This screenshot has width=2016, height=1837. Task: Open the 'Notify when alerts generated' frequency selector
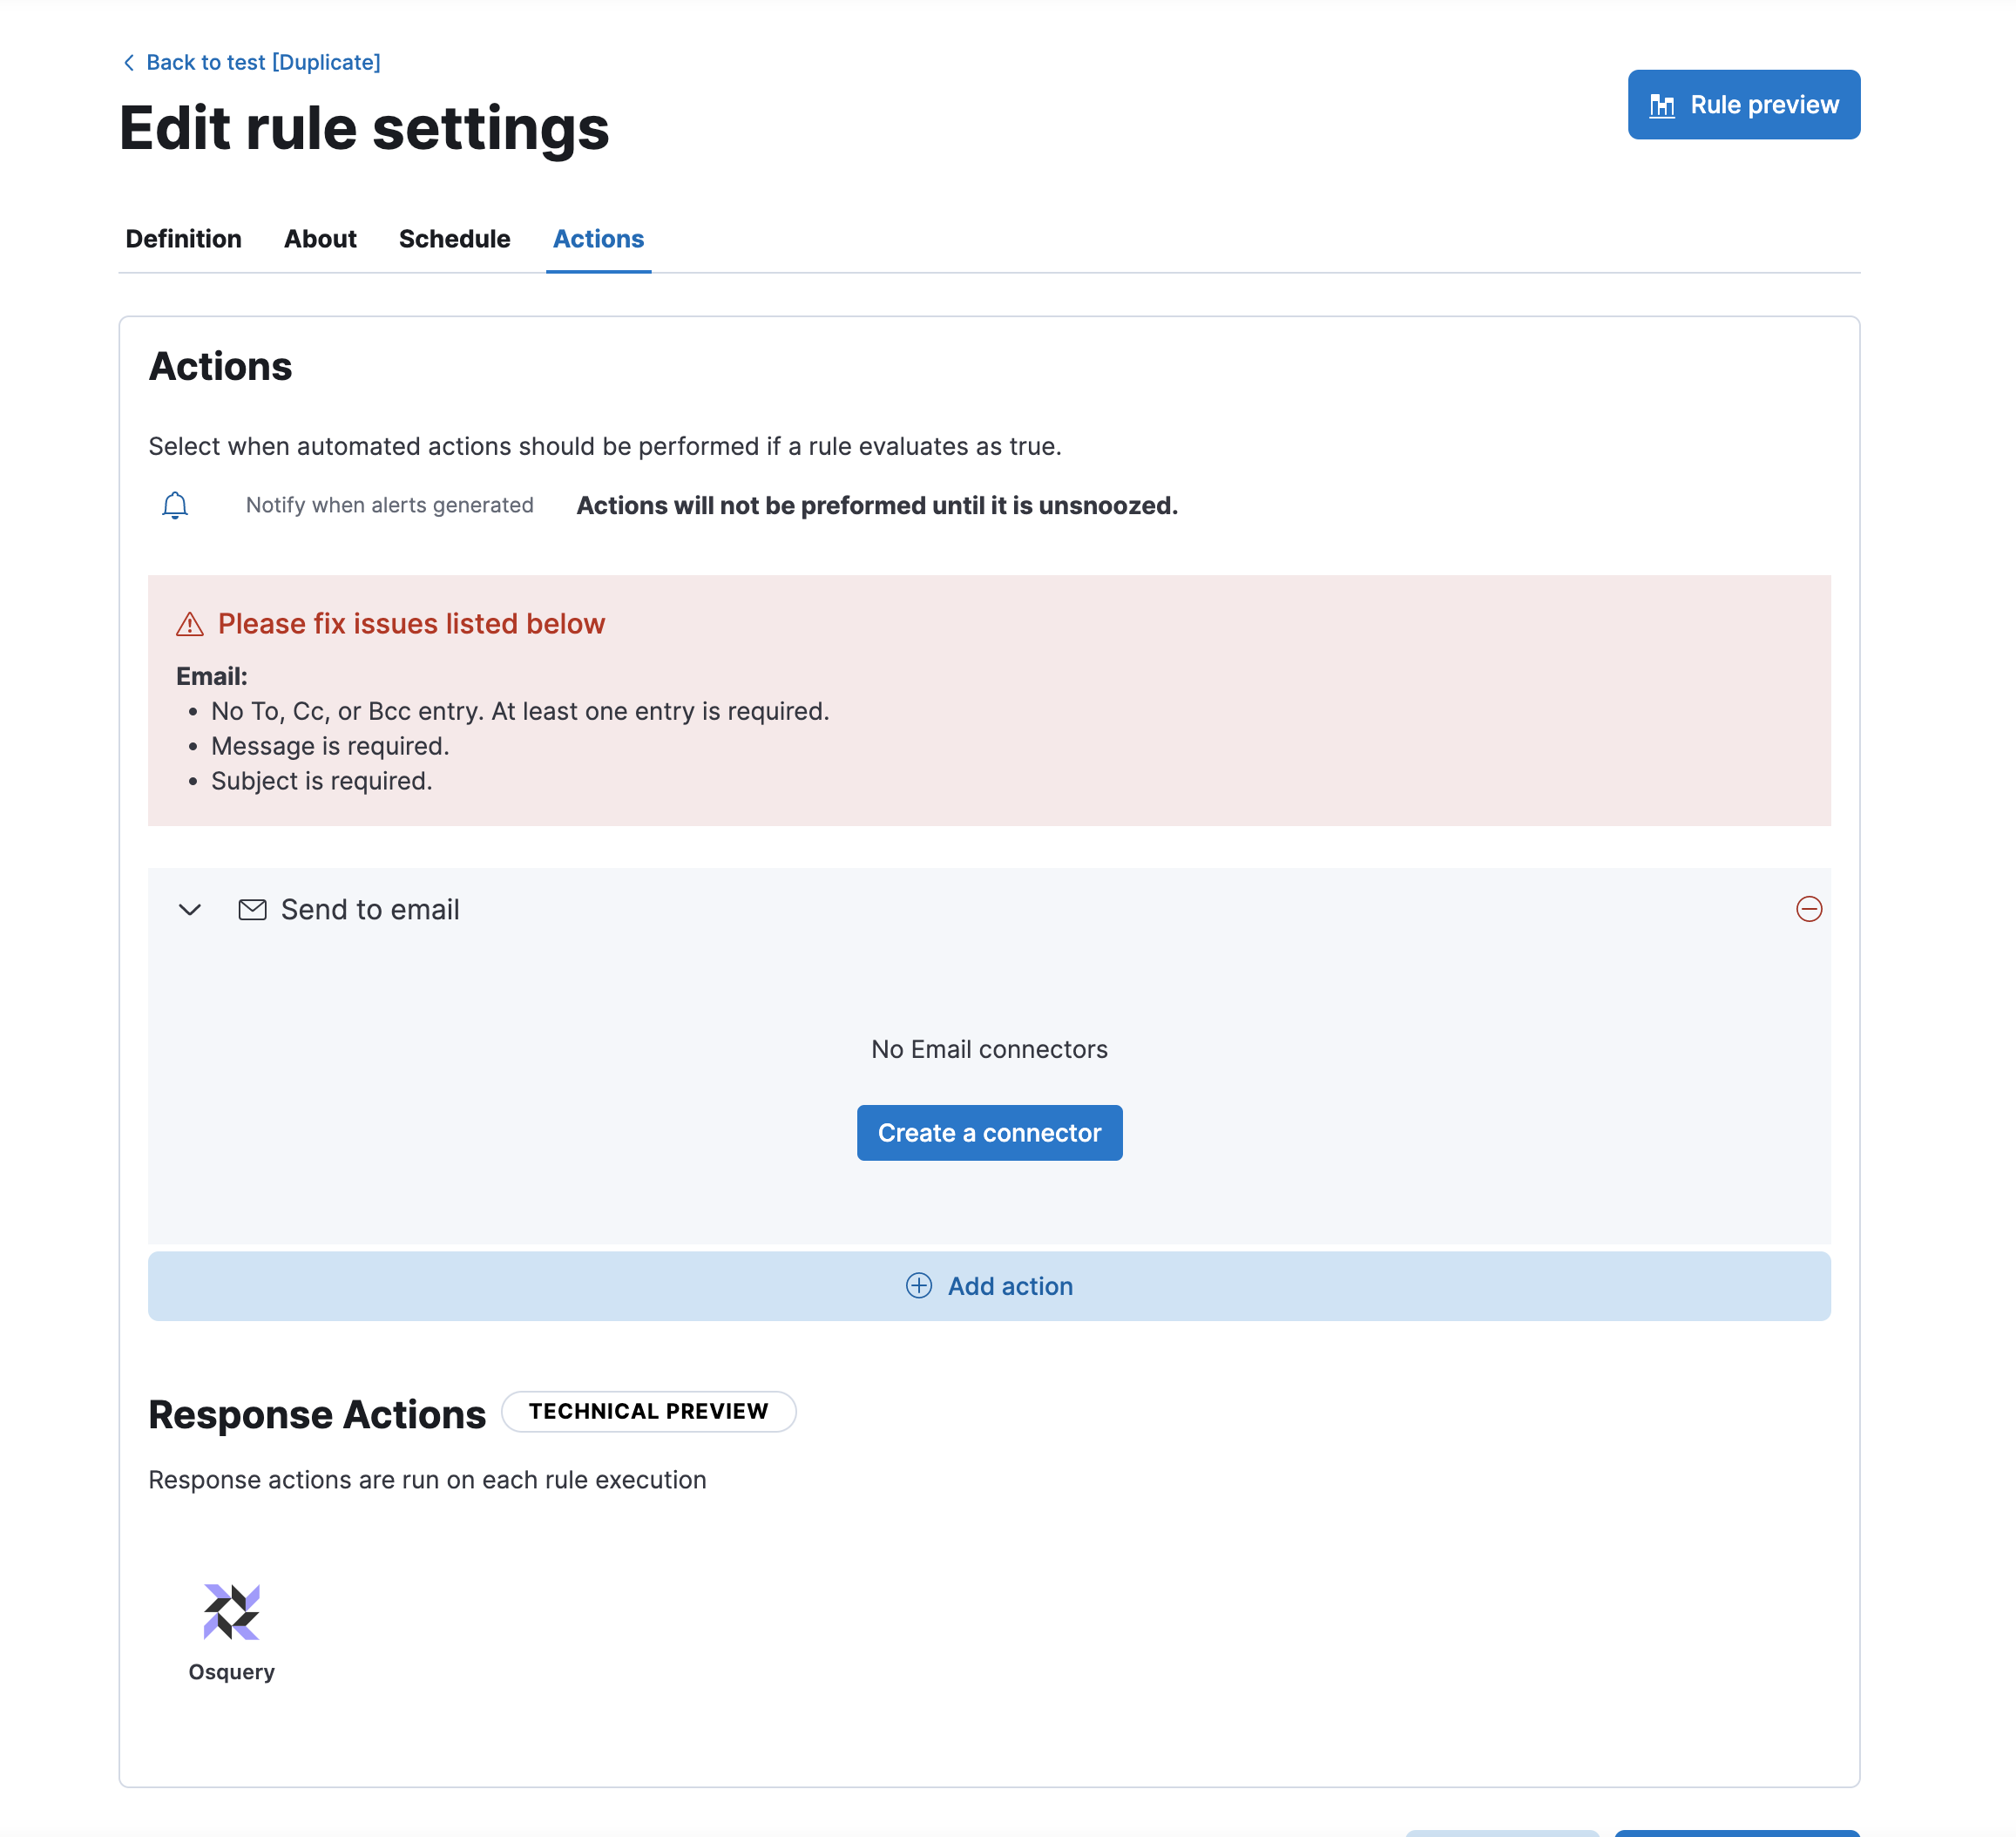(x=389, y=505)
